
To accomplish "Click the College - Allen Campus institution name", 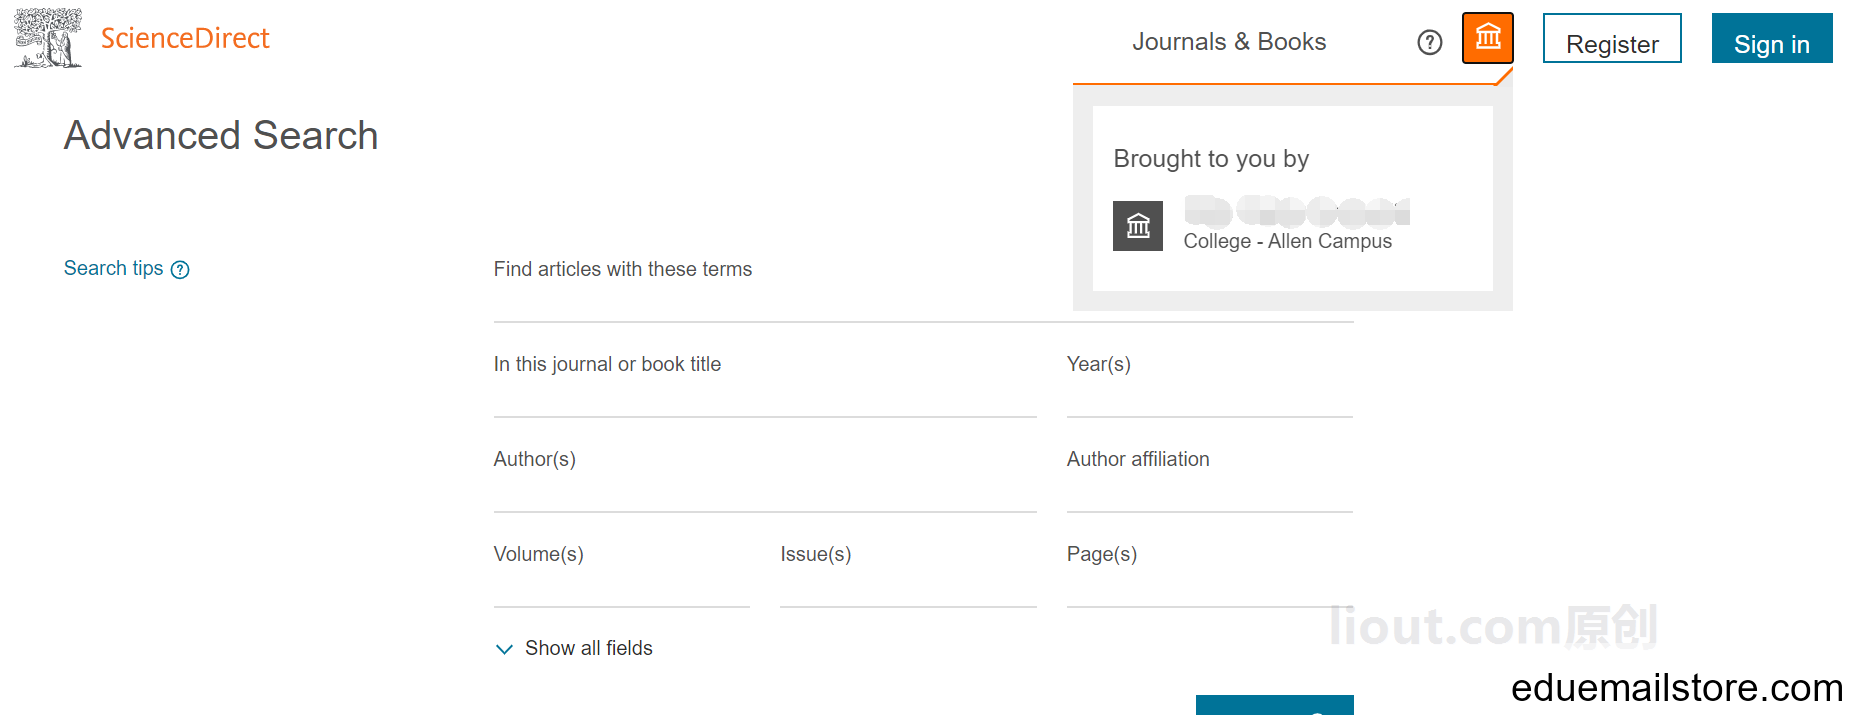I will tap(1287, 241).
